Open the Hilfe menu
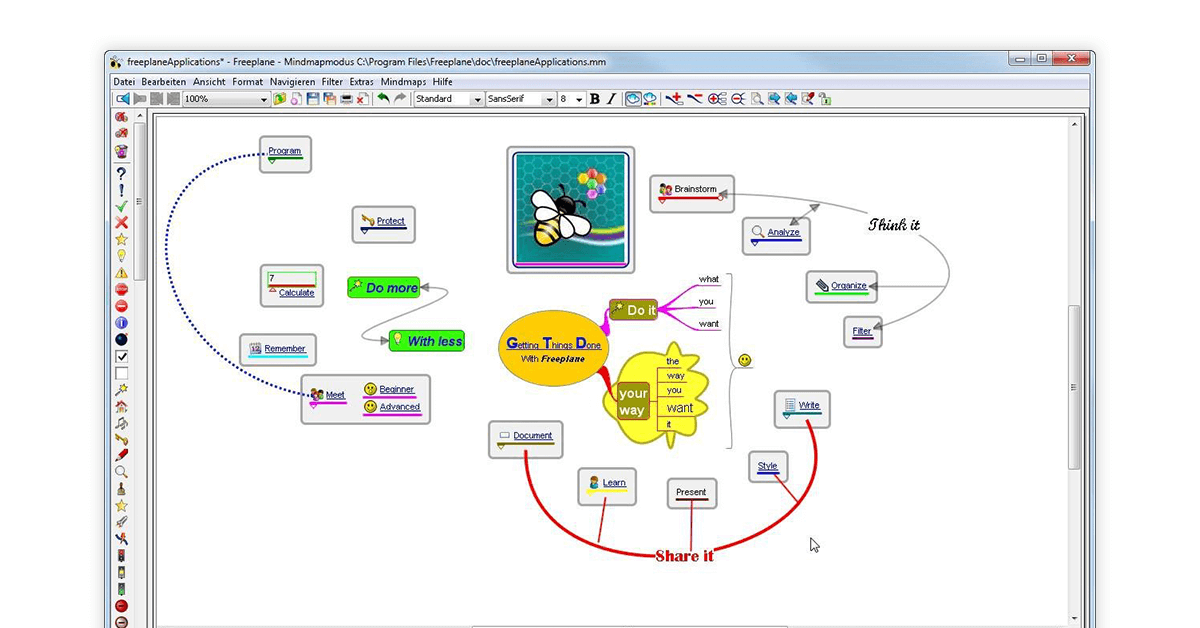The height and width of the screenshot is (628, 1200). [442, 82]
